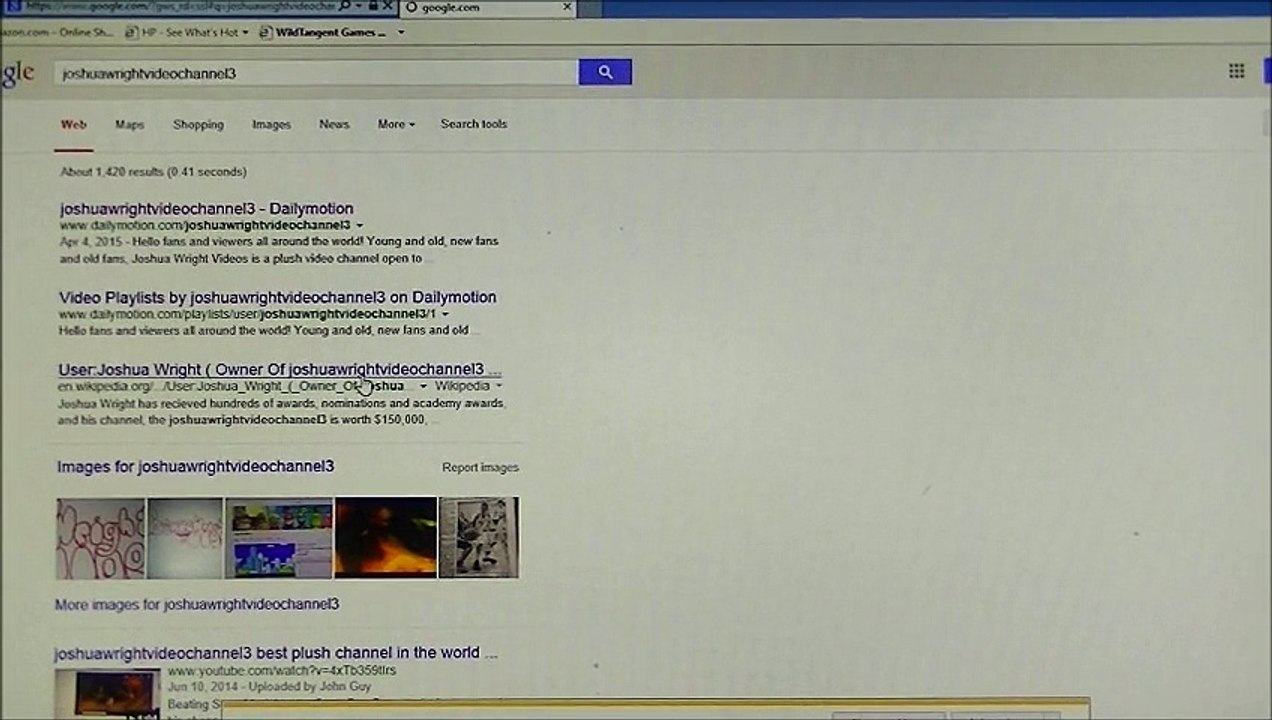Open the Amazon.com Online Shopping favorite
Viewport: 1272px width, 720px height.
coord(55,32)
